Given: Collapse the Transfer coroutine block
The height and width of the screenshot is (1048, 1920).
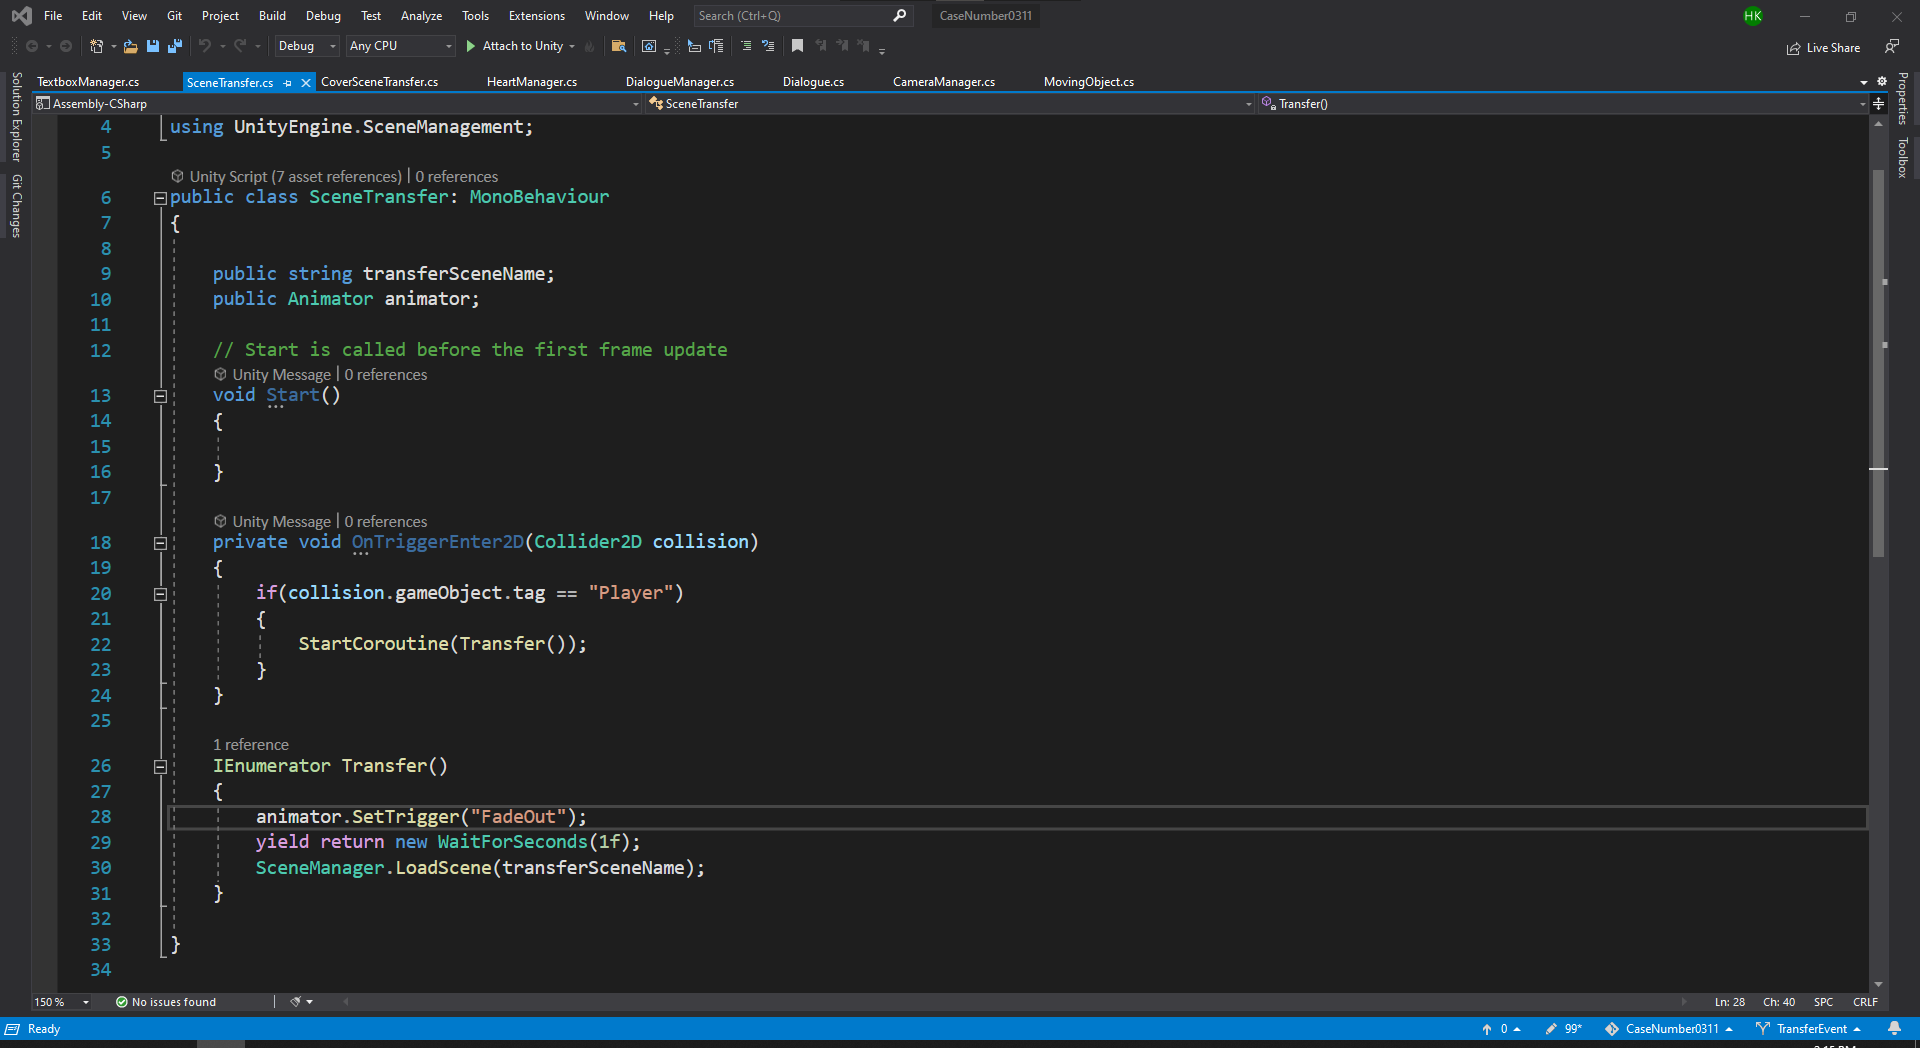Looking at the screenshot, I should [x=160, y=767].
